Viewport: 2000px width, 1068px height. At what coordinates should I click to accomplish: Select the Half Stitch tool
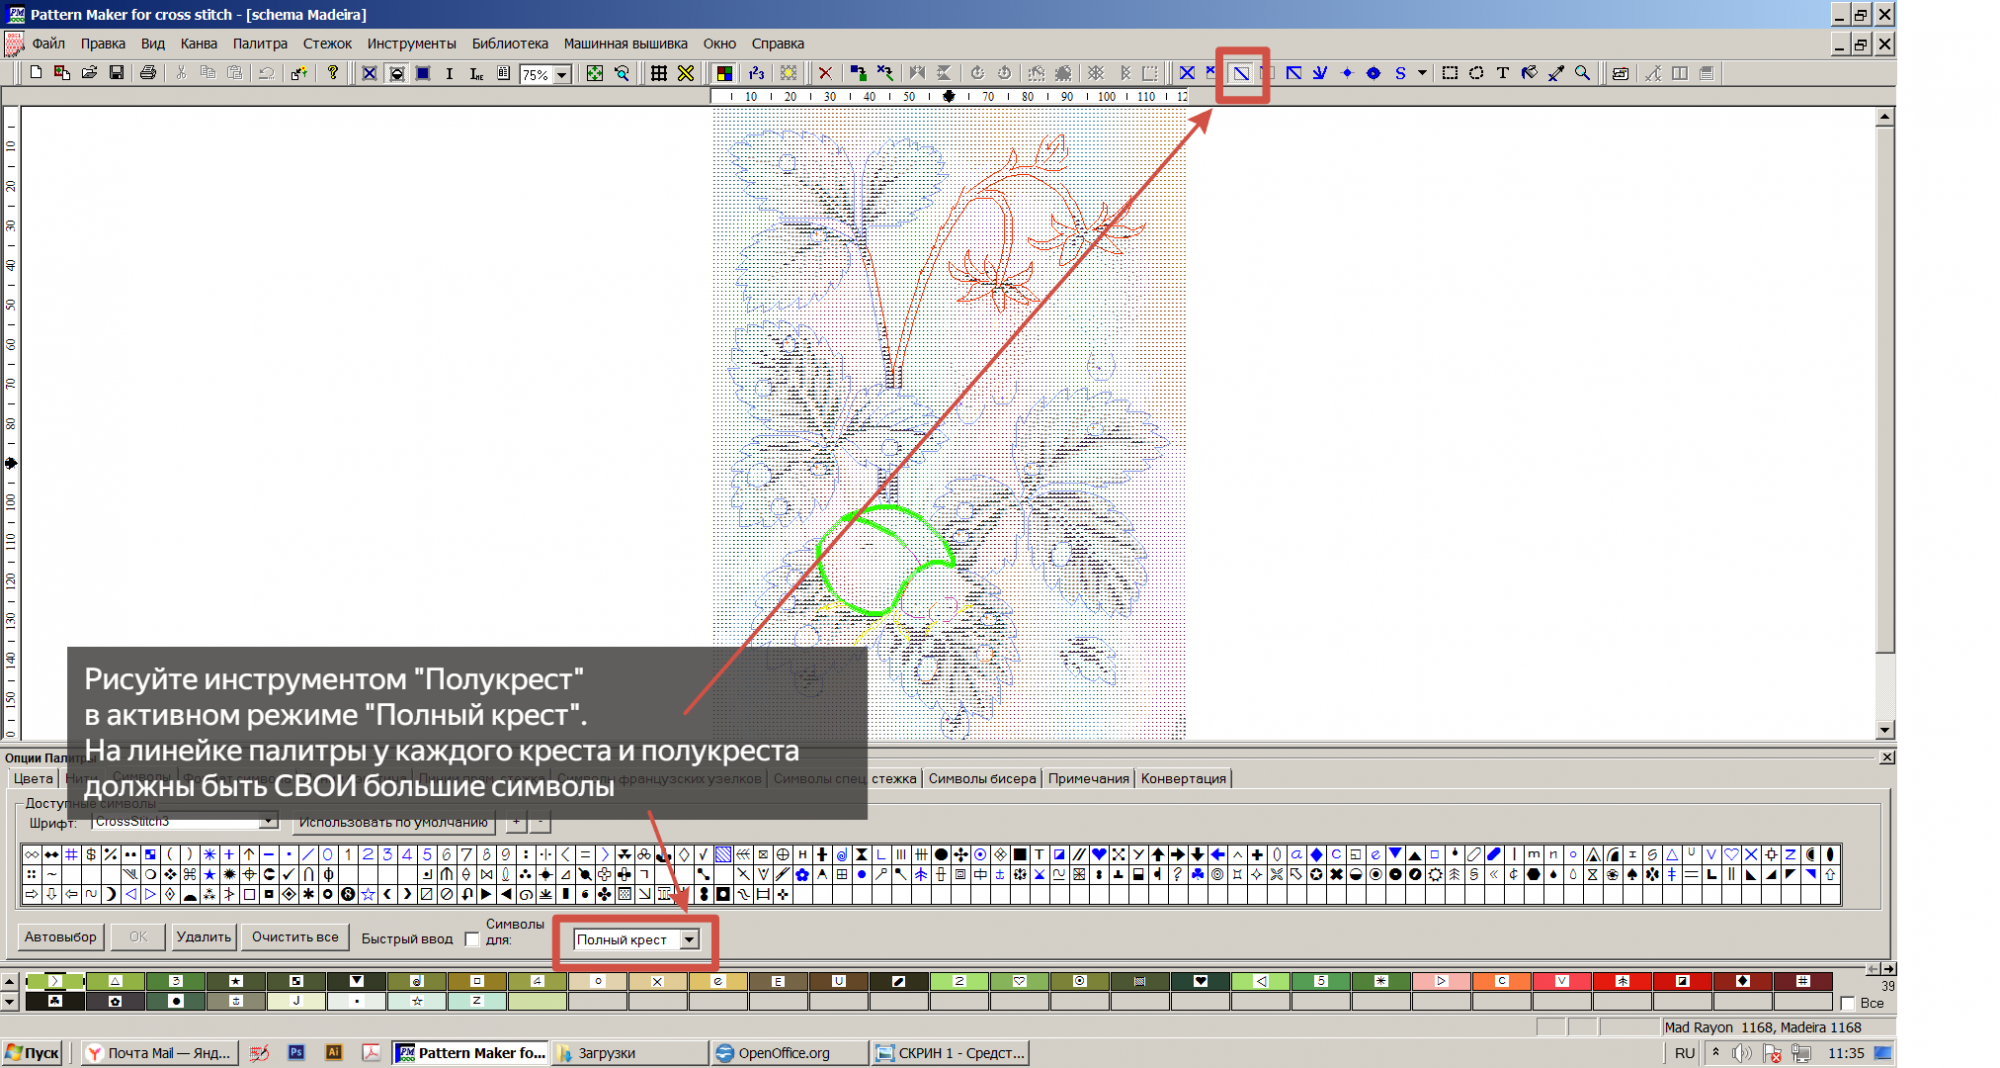point(1240,73)
